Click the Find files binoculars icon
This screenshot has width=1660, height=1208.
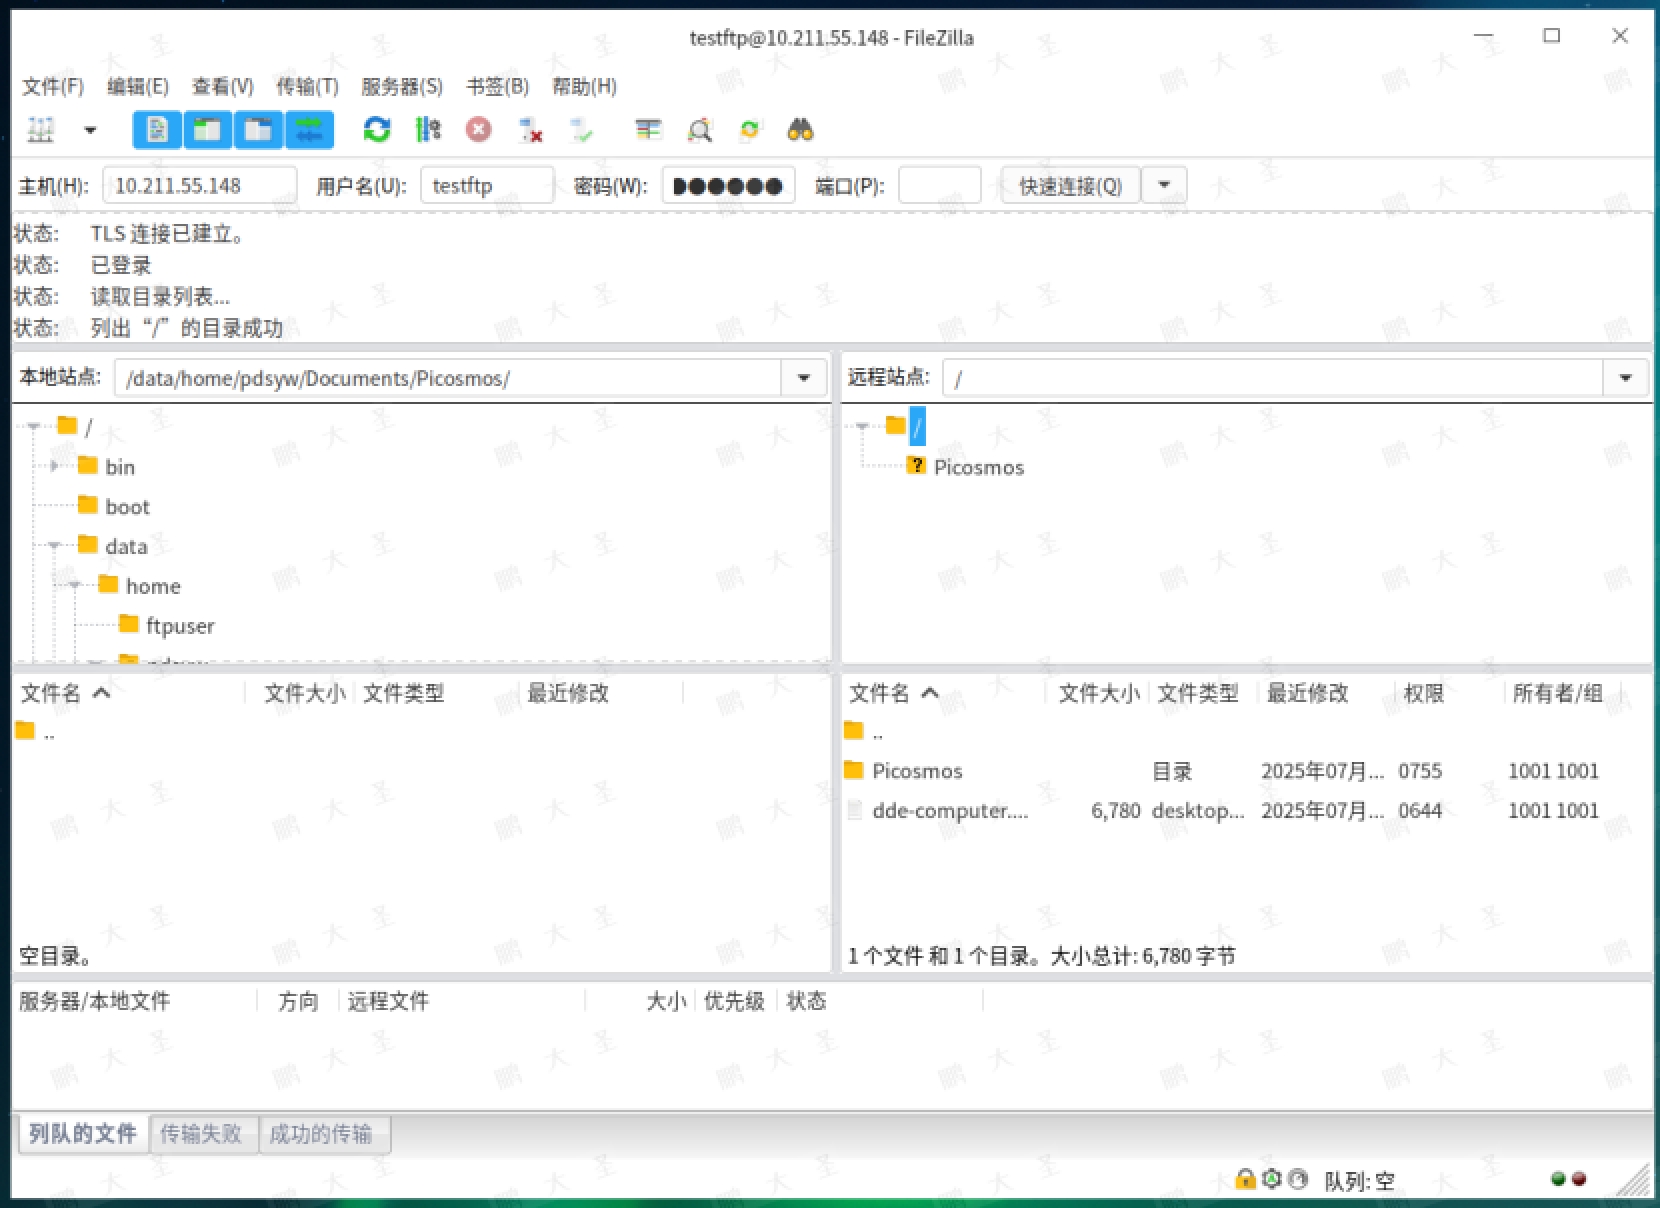tap(800, 130)
